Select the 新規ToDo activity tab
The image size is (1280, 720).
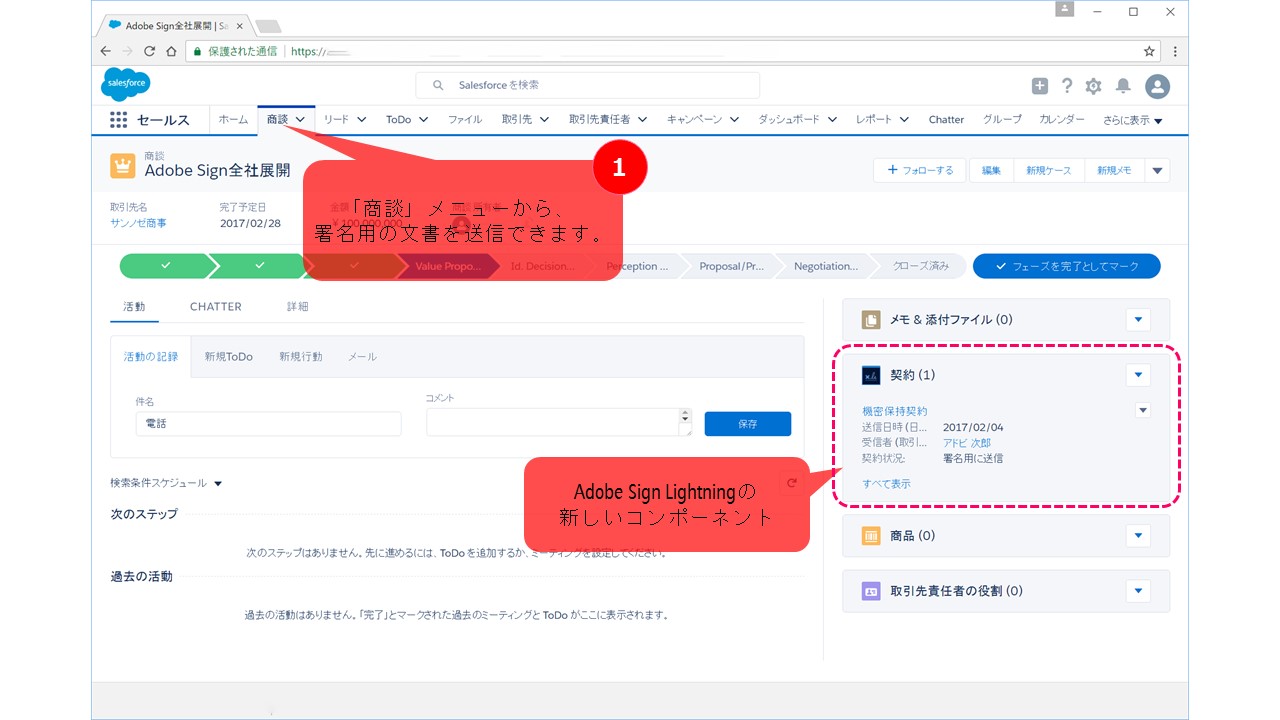pyautogui.click(x=229, y=357)
